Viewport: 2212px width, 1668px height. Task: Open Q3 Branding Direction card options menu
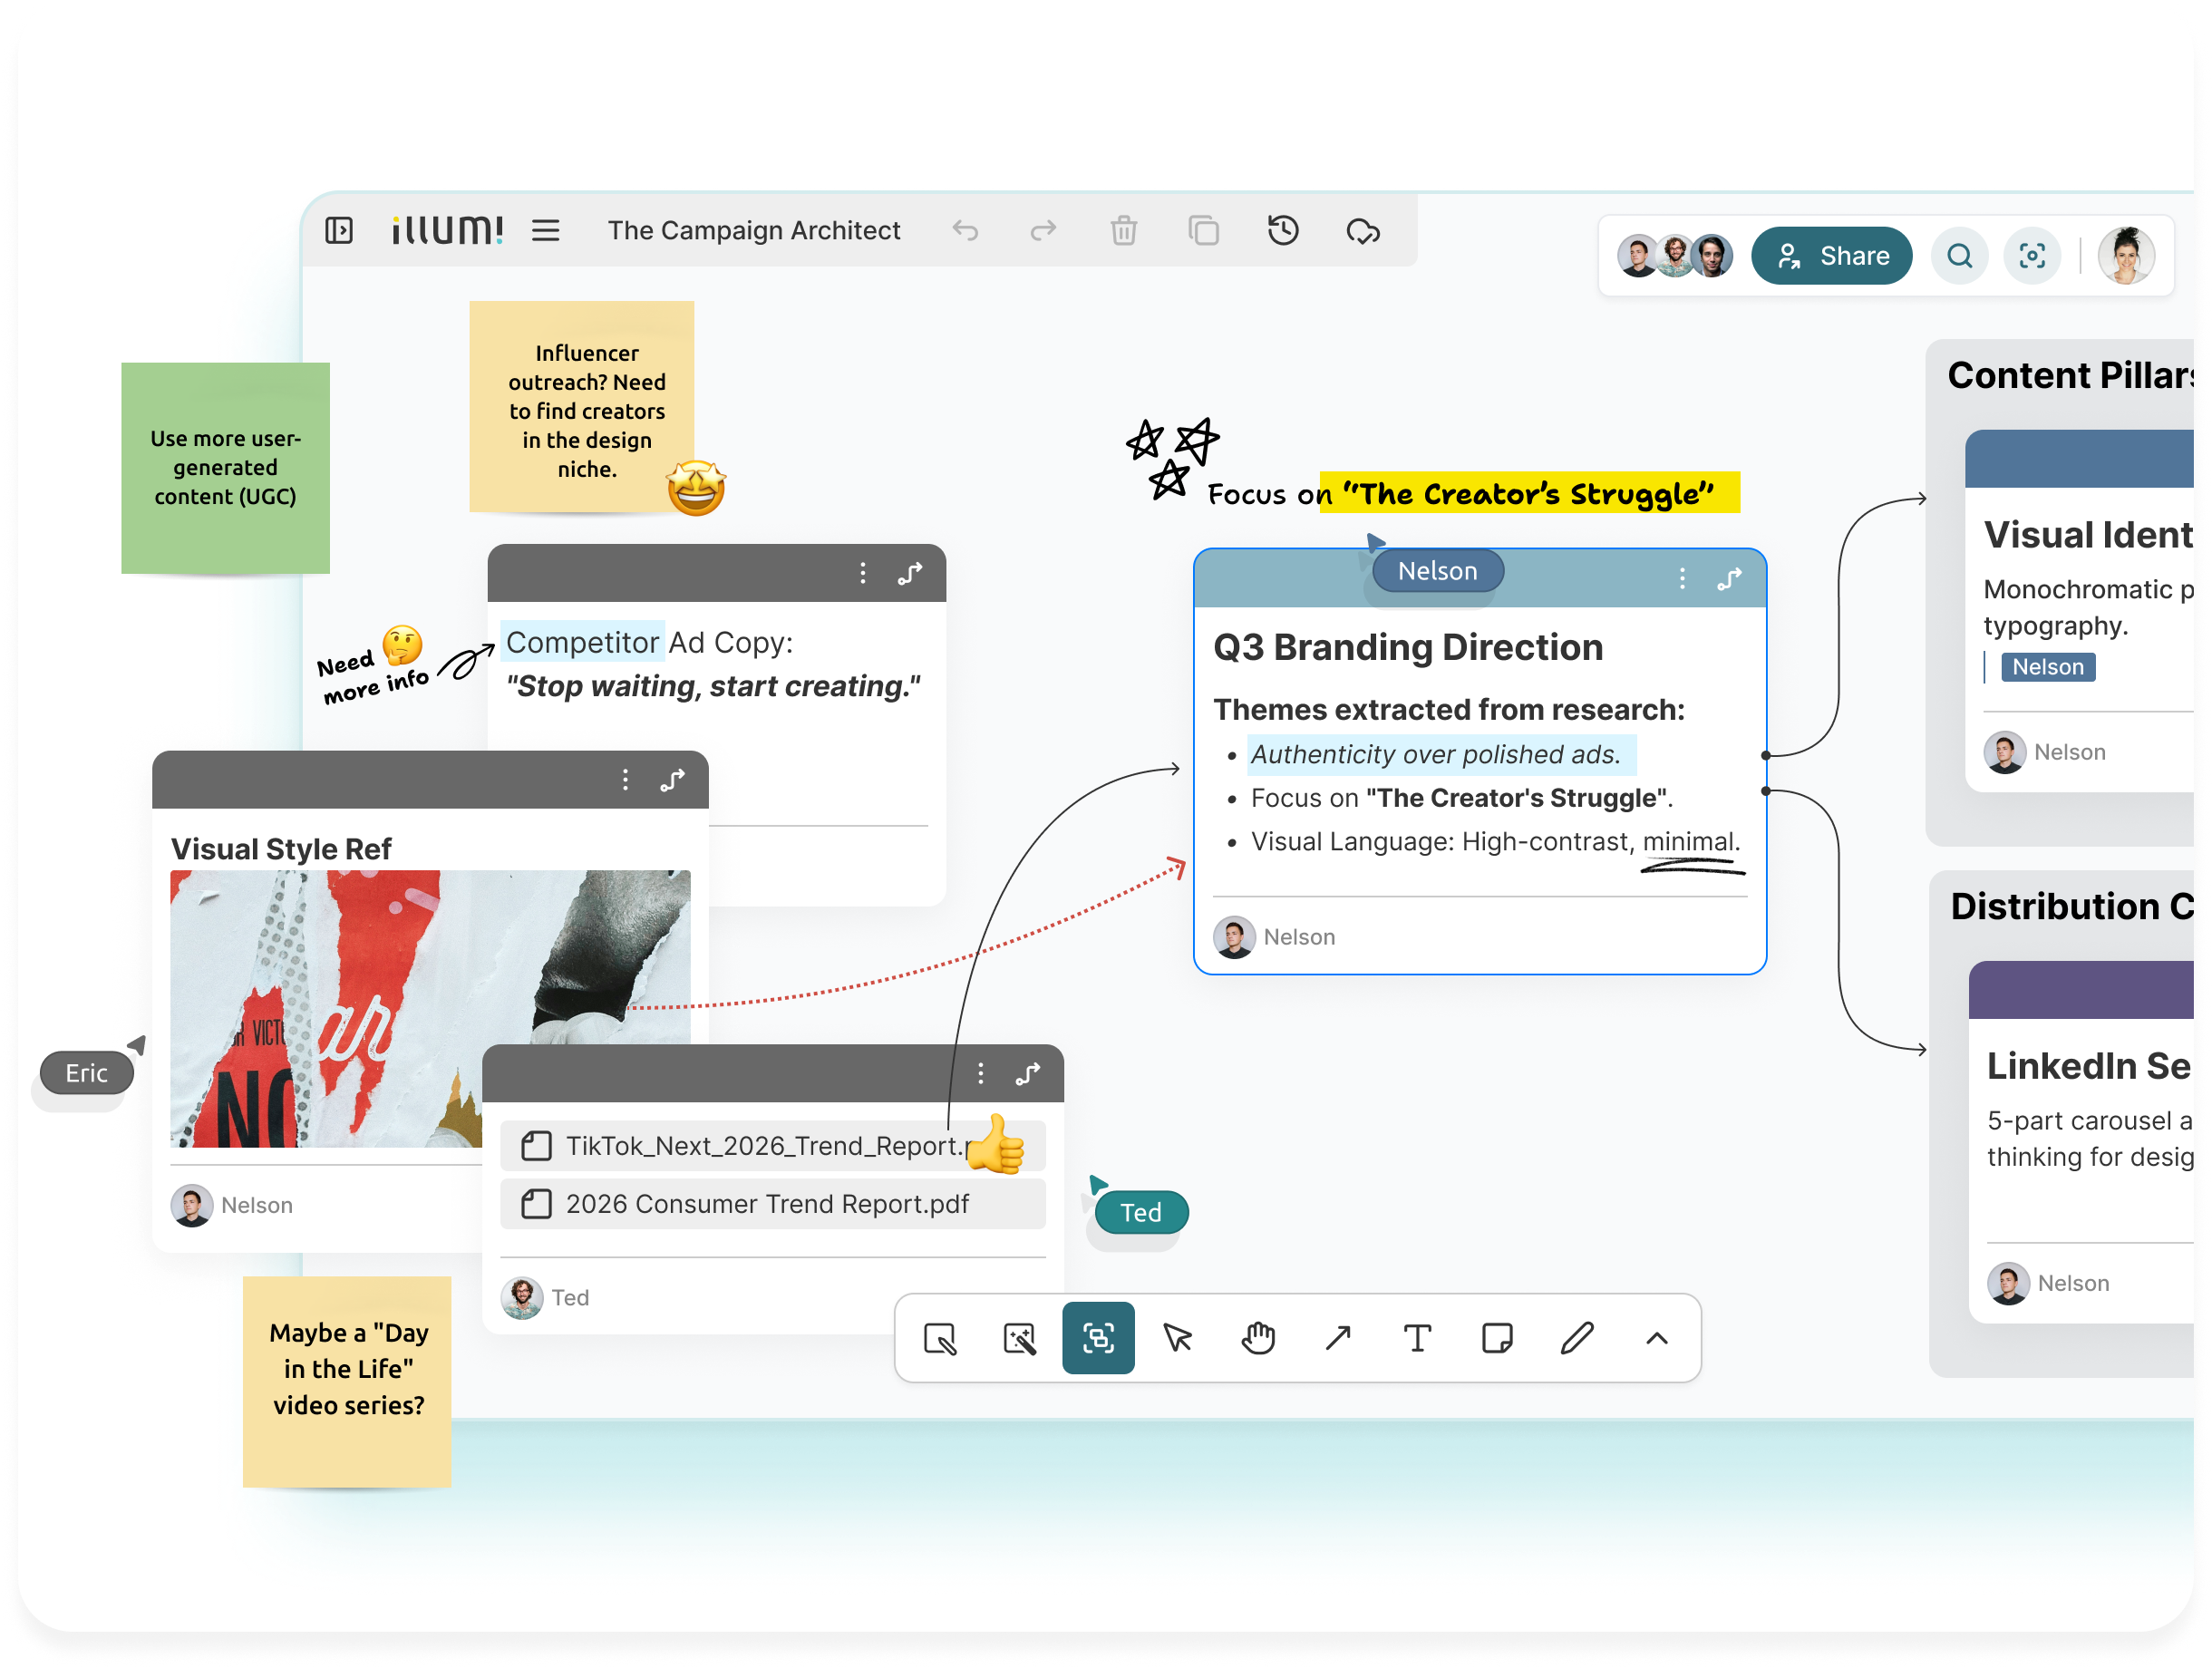1682,578
